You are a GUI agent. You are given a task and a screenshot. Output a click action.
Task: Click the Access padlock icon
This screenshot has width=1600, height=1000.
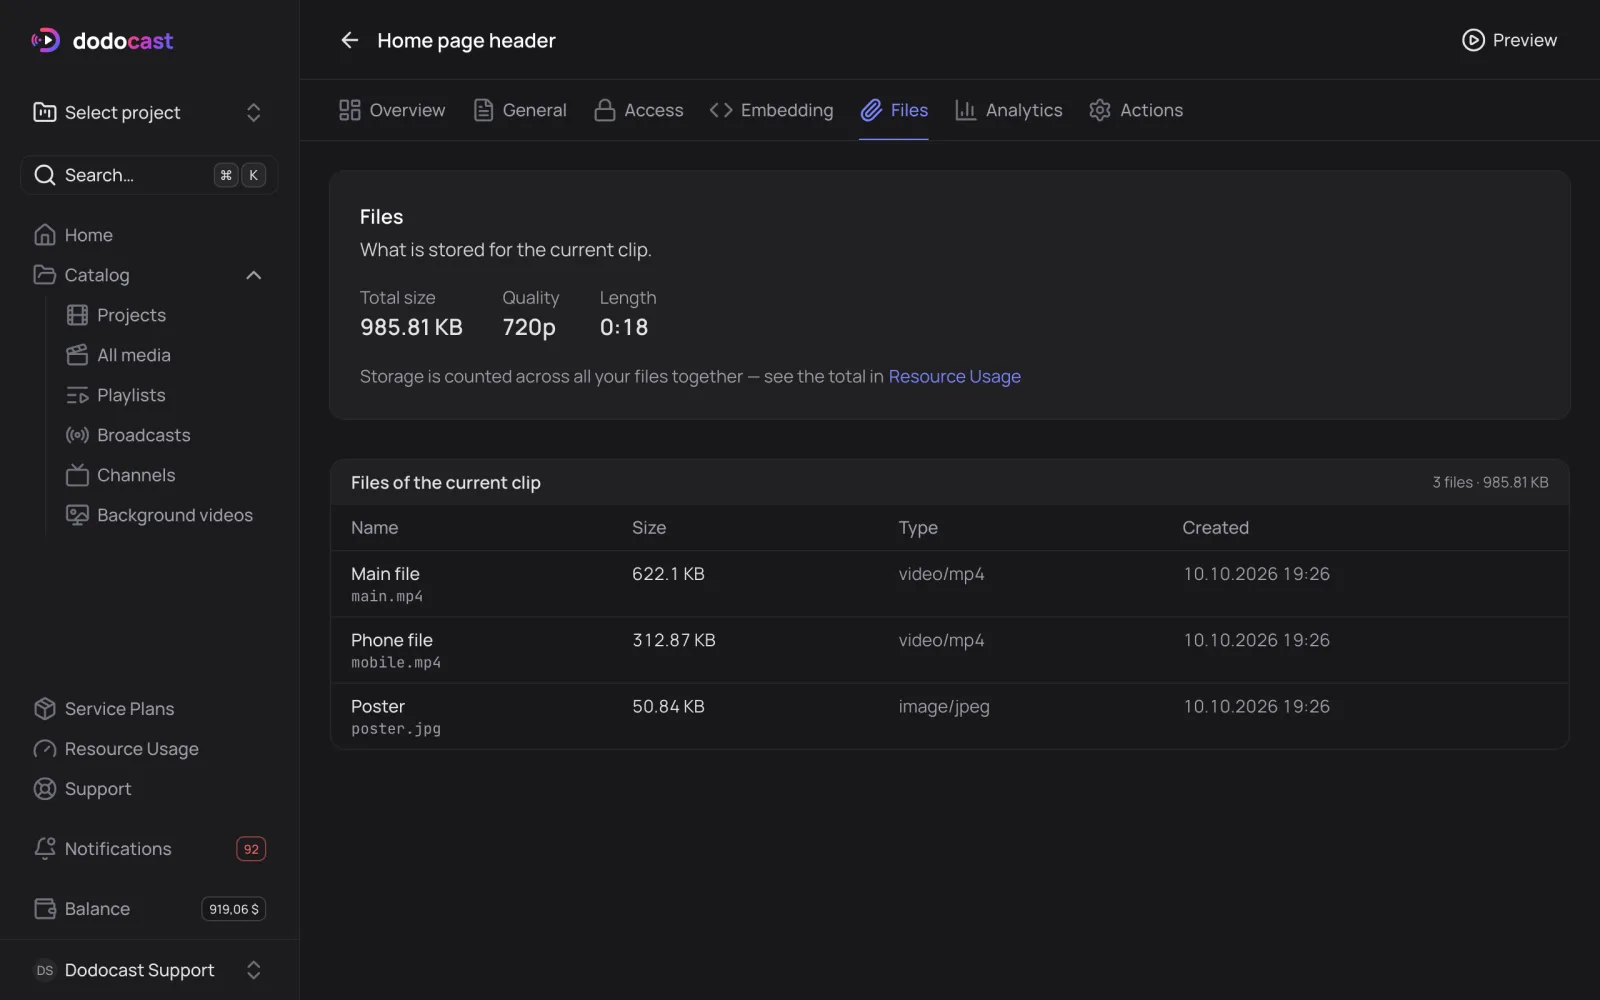(x=604, y=110)
